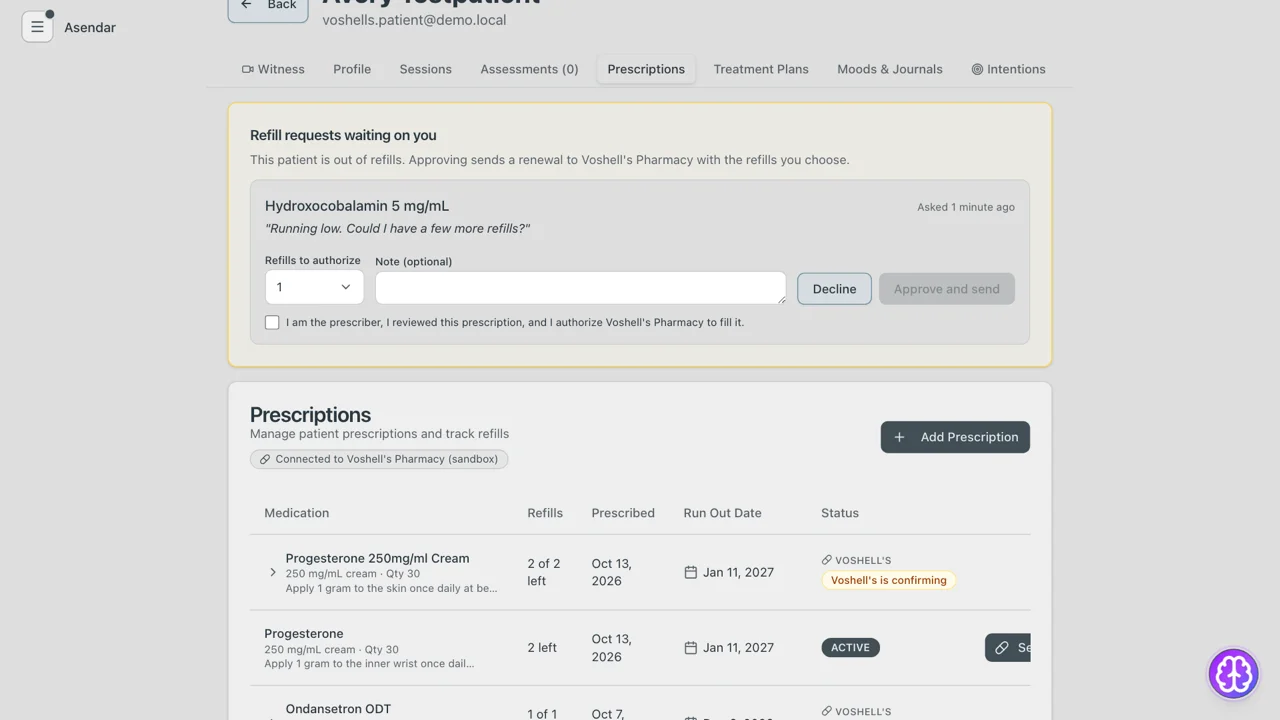Select the Treatment Plans tab
The width and height of the screenshot is (1280, 720).
click(761, 69)
